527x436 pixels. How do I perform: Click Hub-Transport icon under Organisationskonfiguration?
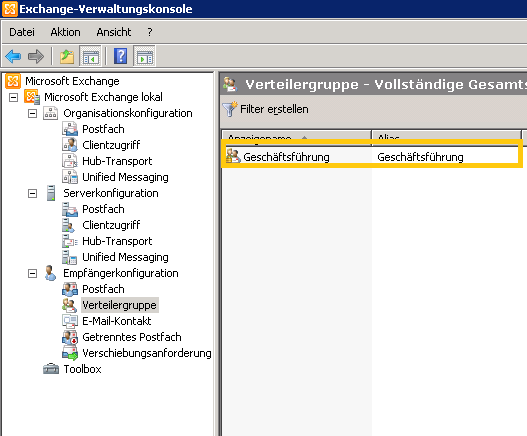point(70,161)
